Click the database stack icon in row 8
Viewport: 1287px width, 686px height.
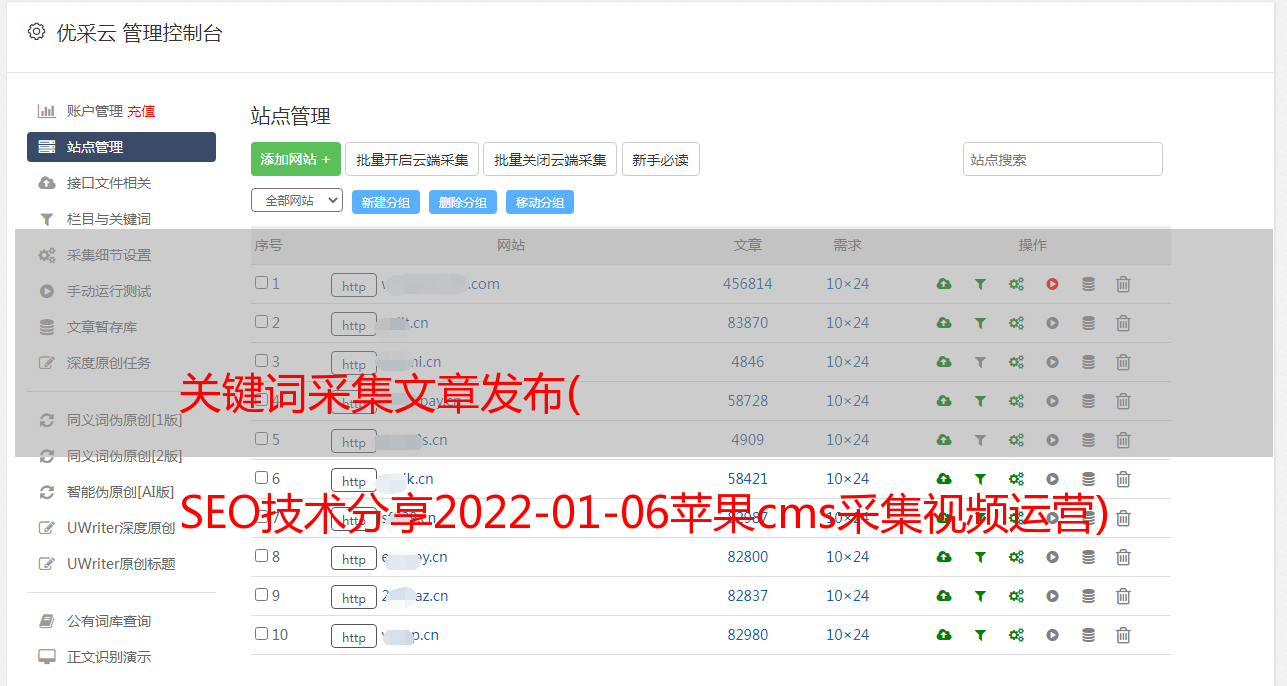tap(1088, 557)
